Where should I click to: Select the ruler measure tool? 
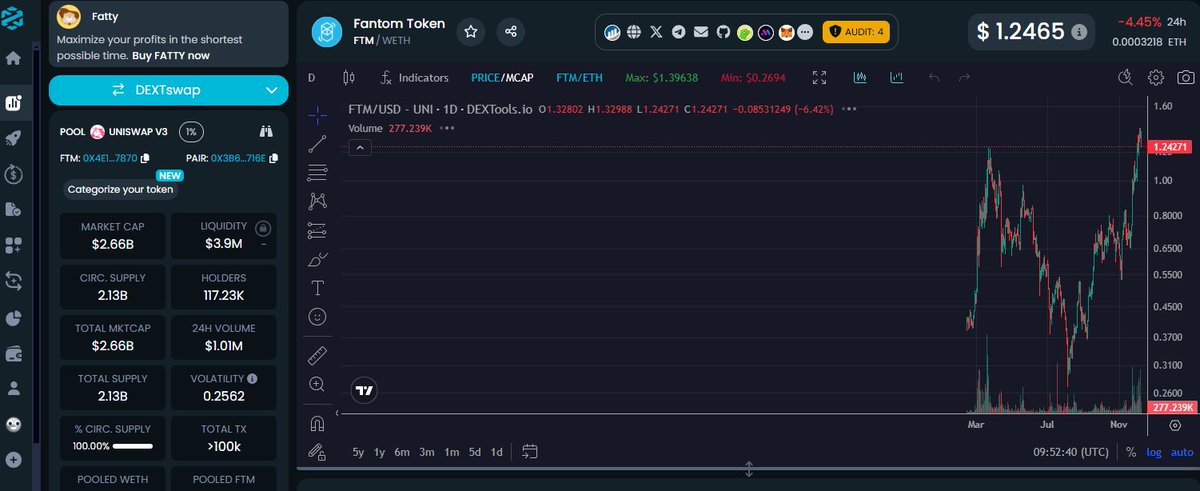pyautogui.click(x=317, y=355)
